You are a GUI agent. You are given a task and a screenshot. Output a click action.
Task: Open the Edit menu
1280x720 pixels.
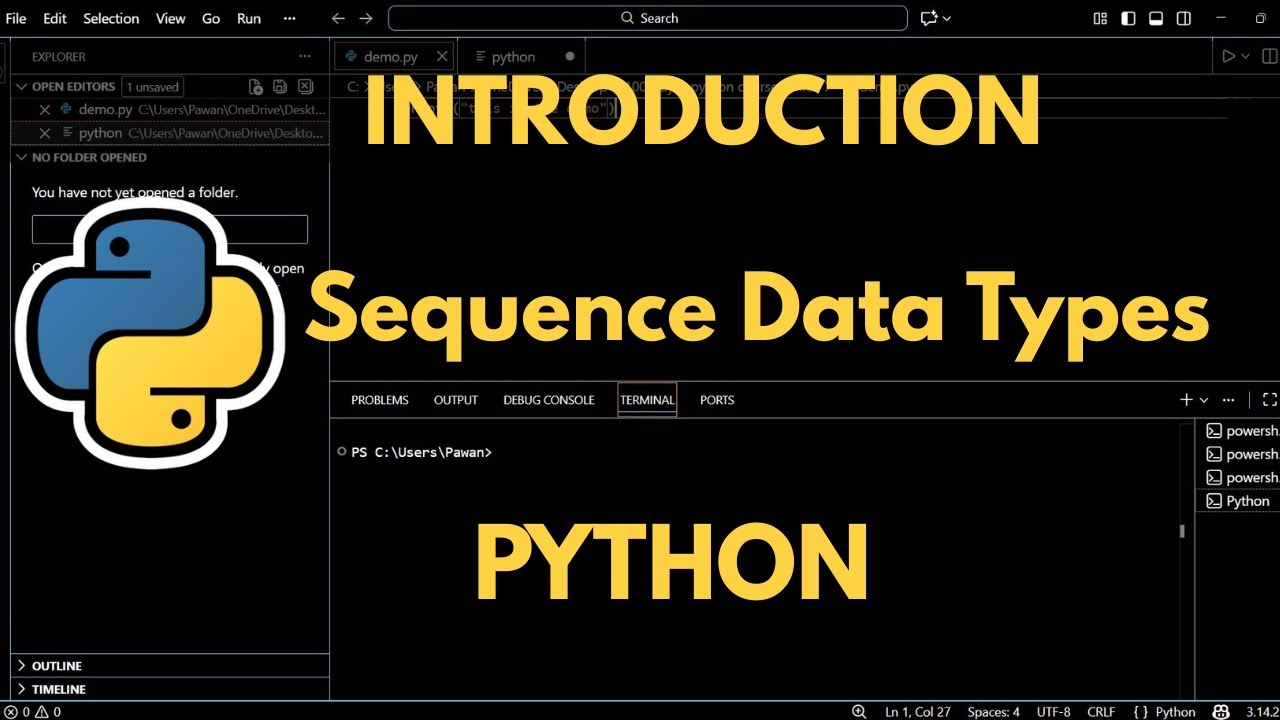click(55, 18)
